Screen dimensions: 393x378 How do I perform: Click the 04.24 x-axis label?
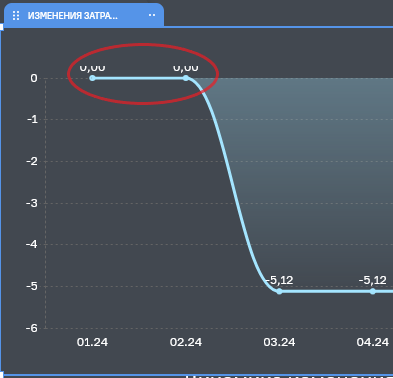point(373,342)
